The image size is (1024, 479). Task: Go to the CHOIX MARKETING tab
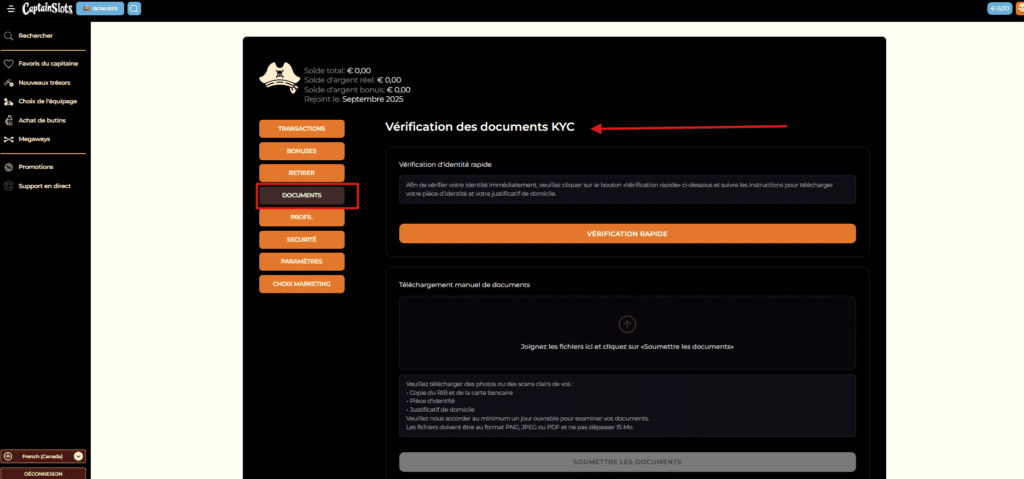[x=302, y=284]
